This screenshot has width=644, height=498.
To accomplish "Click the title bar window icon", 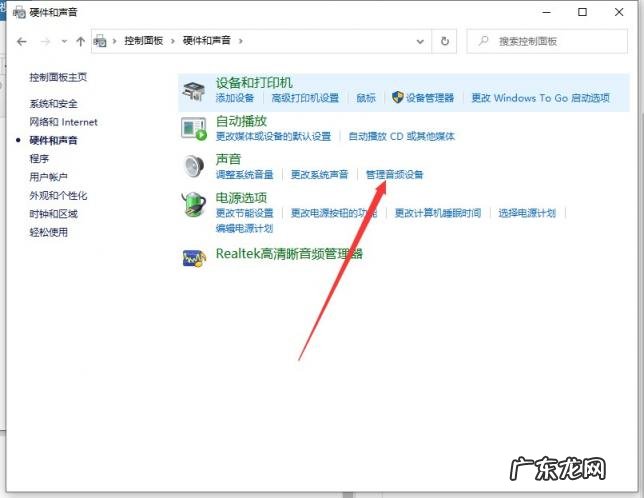I will click(19, 12).
